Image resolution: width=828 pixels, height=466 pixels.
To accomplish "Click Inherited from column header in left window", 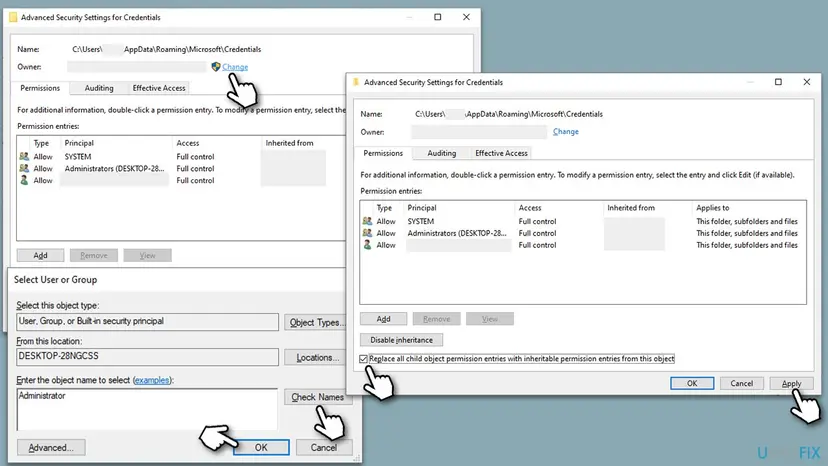I will (289, 143).
